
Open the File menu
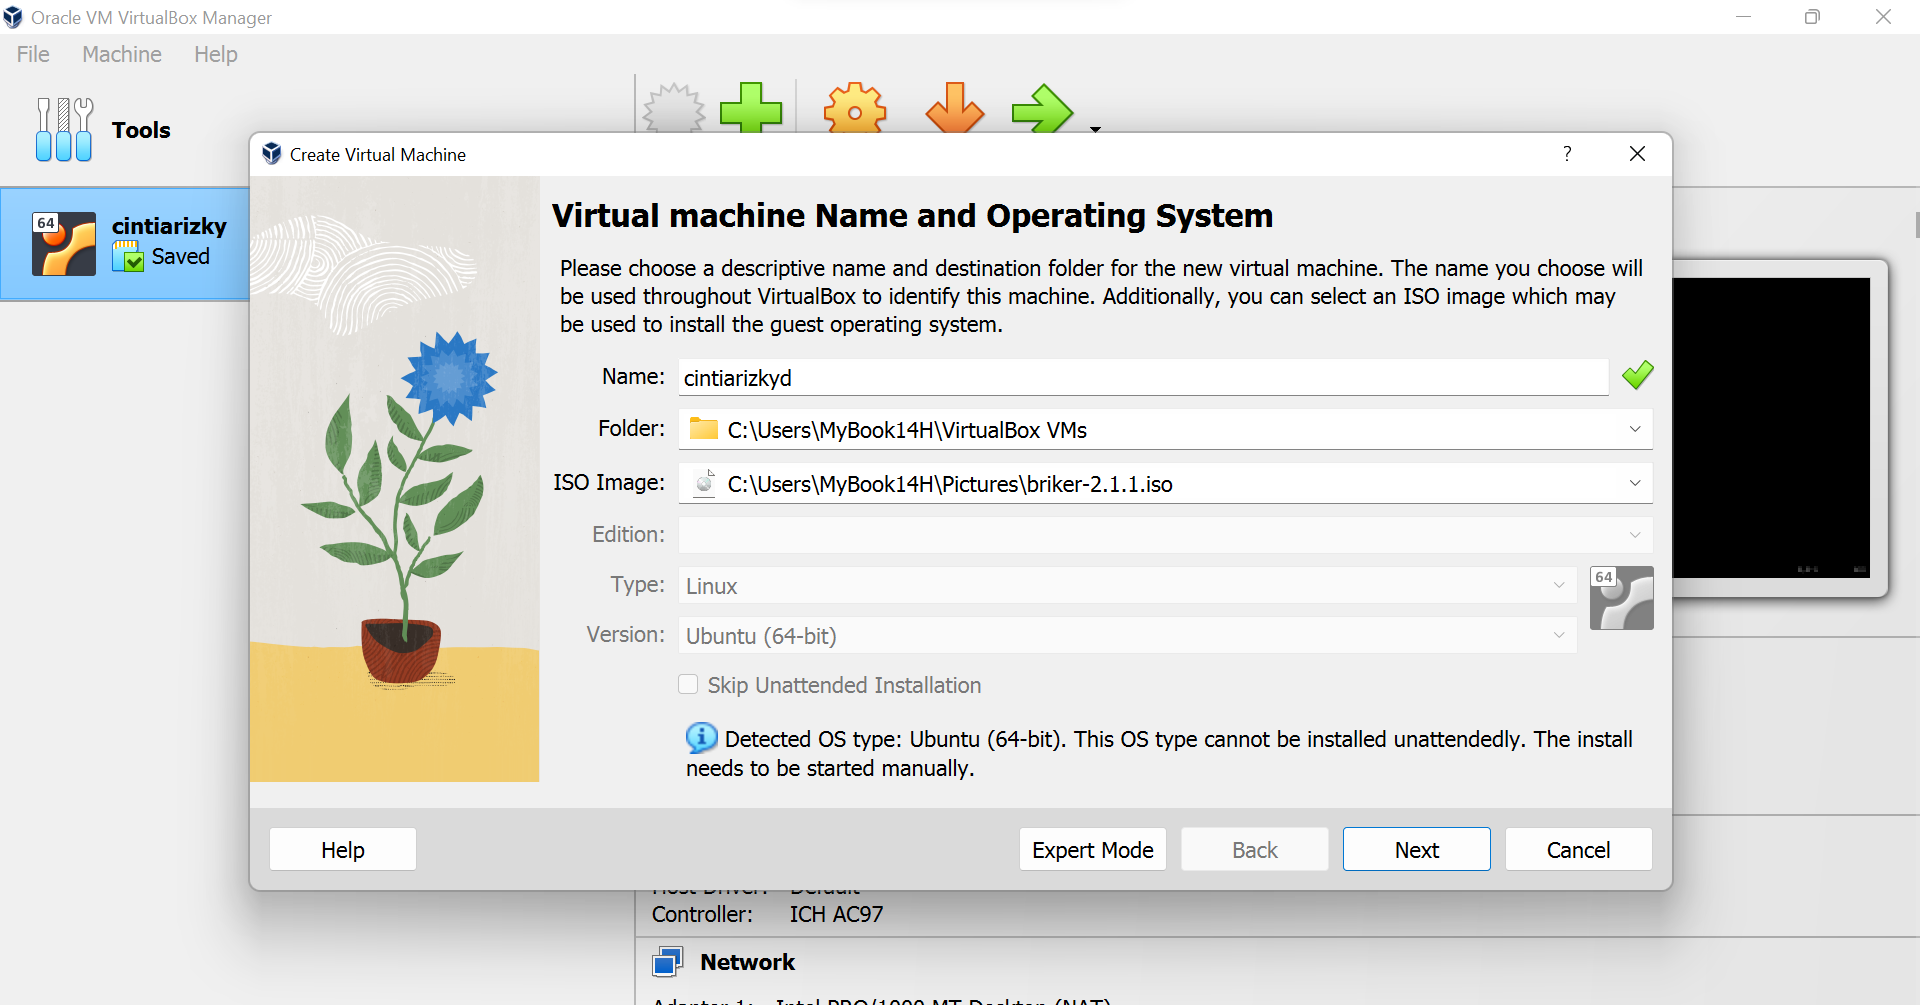pos(33,54)
